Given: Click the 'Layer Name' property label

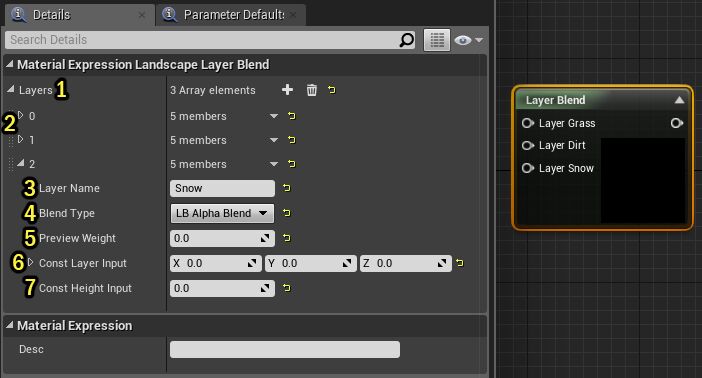Looking at the screenshot, I should pos(69,188).
